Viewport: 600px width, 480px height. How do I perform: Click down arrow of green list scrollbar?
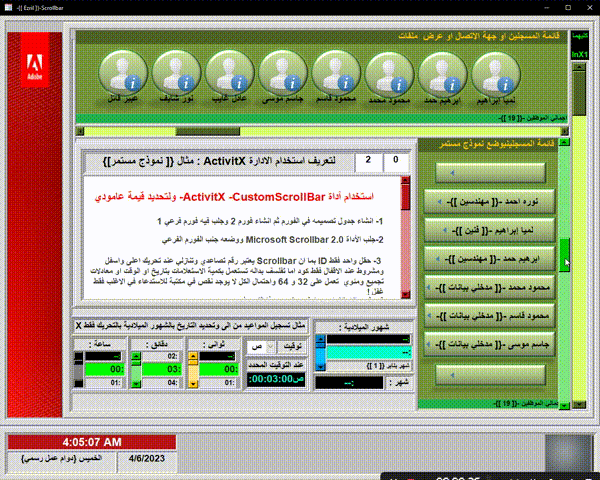pyautogui.click(x=564, y=405)
